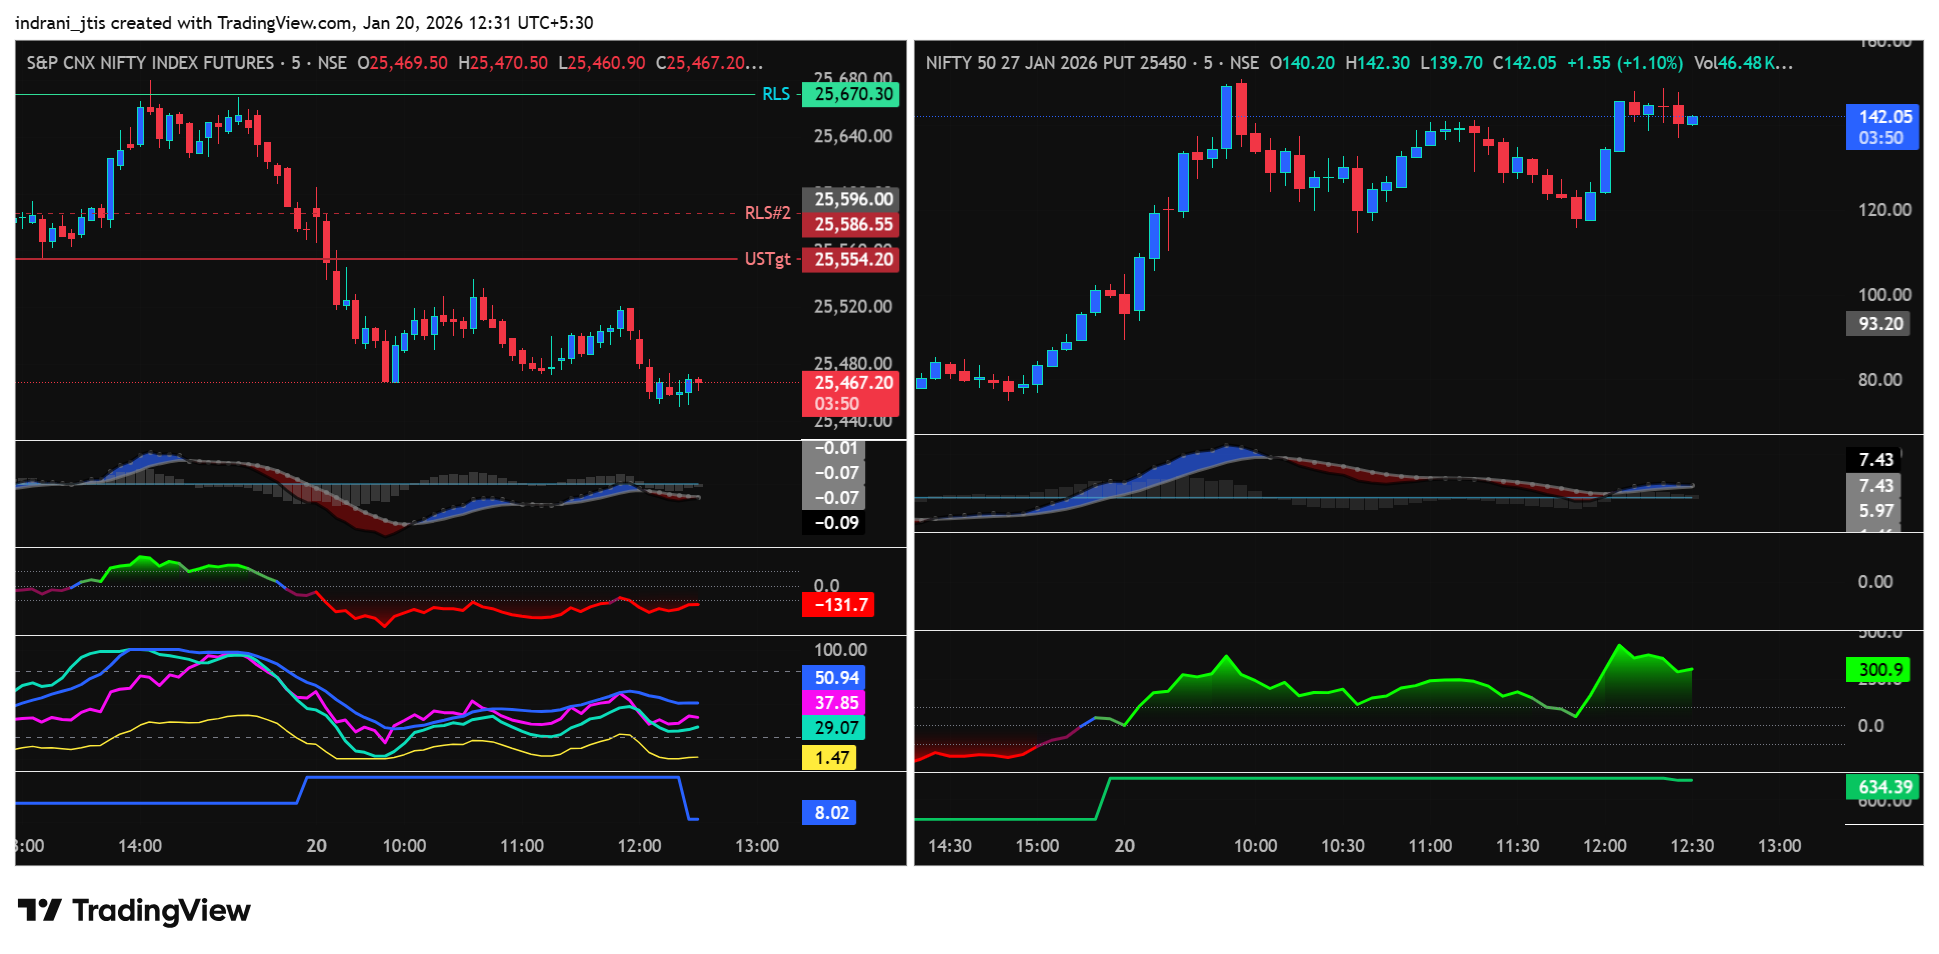The width and height of the screenshot is (1939, 954).
Task: Click the 12:30 time label on put chart
Action: tap(1692, 846)
